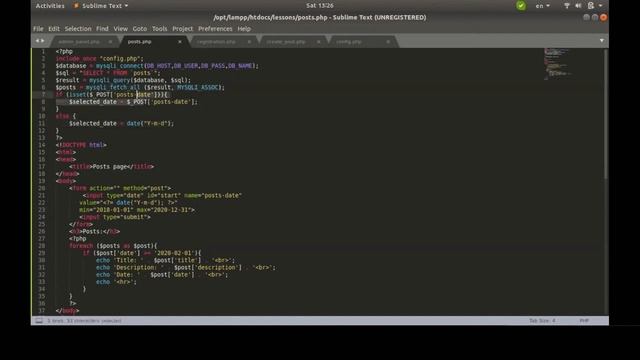Switch to the create_post.php tab
Image resolution: width=640 pixels, height=360 pixels.
pyautogui.click(x=286, y=42)
